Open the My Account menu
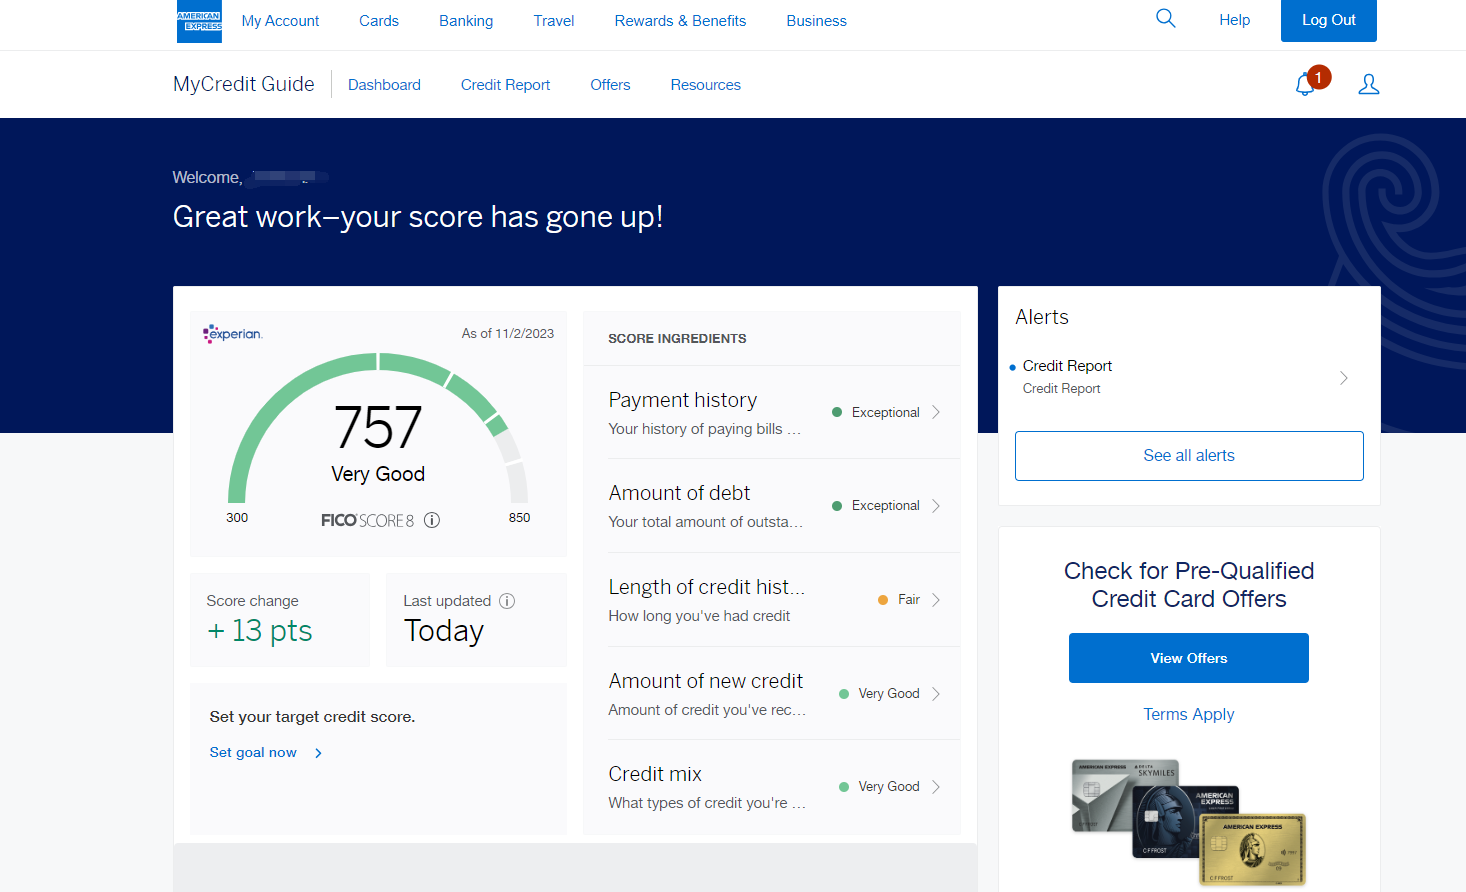This screenshot has height=892, width=1466. click(280, 21)
